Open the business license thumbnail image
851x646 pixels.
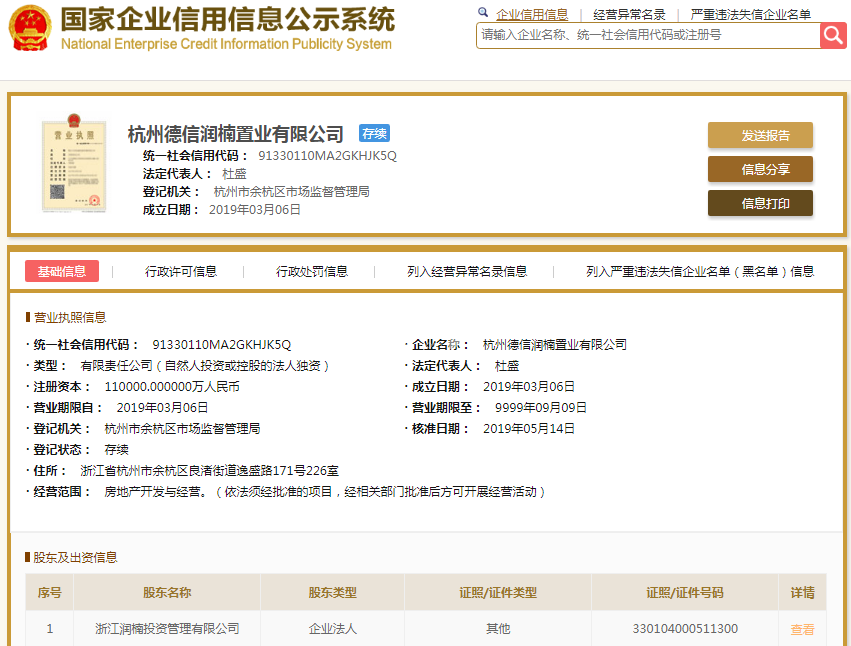click(74, 162)
